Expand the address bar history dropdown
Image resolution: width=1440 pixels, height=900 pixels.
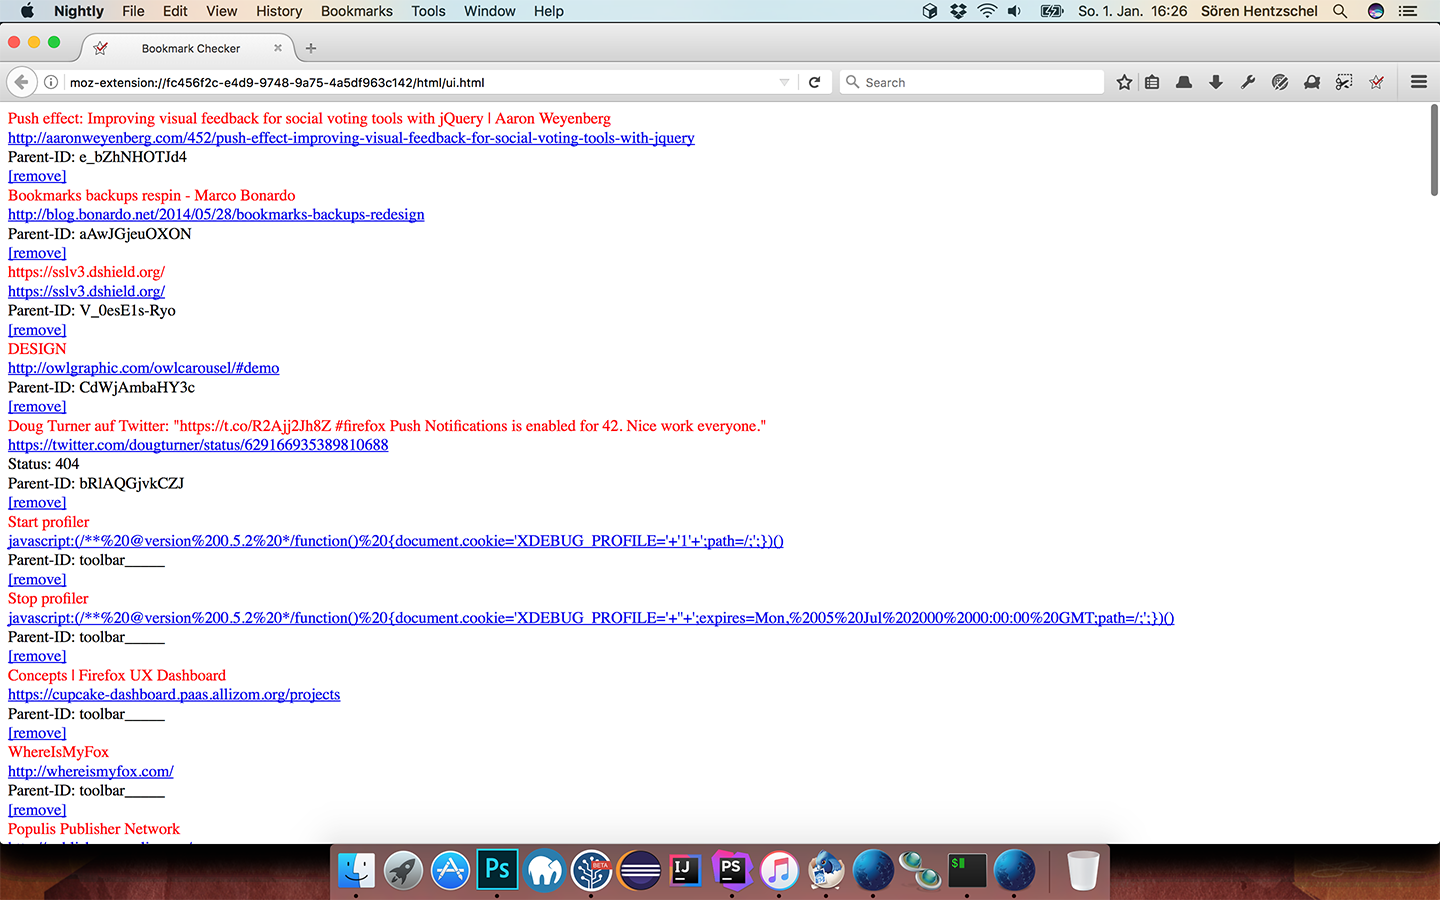click(x=784, y=82)
